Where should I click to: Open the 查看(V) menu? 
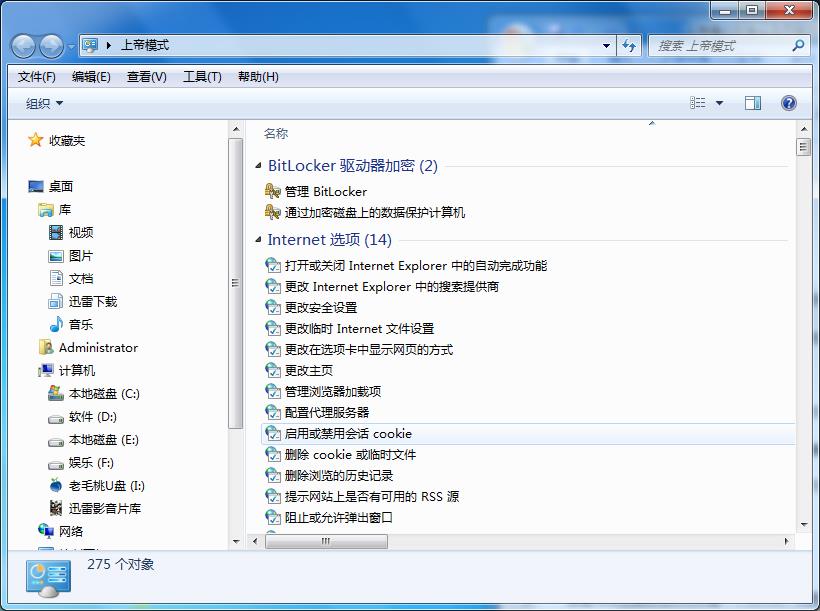(146, 77)
